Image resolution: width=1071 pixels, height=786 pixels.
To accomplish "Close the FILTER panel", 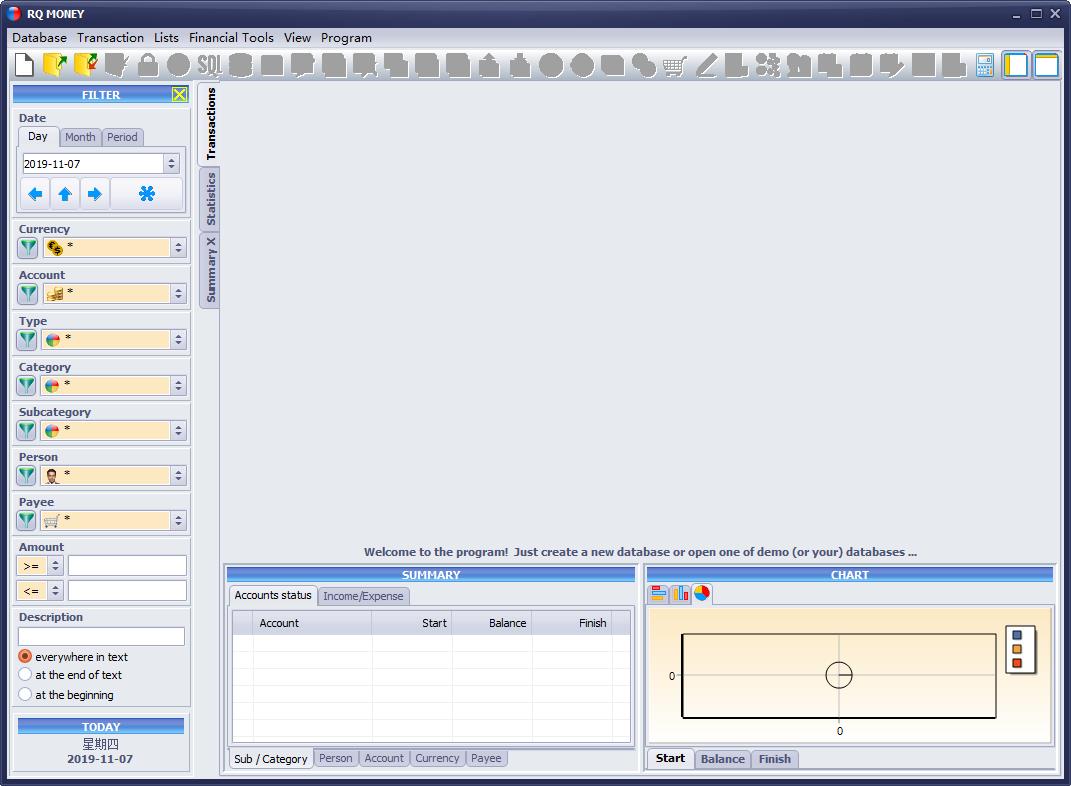I will [179, 94].
